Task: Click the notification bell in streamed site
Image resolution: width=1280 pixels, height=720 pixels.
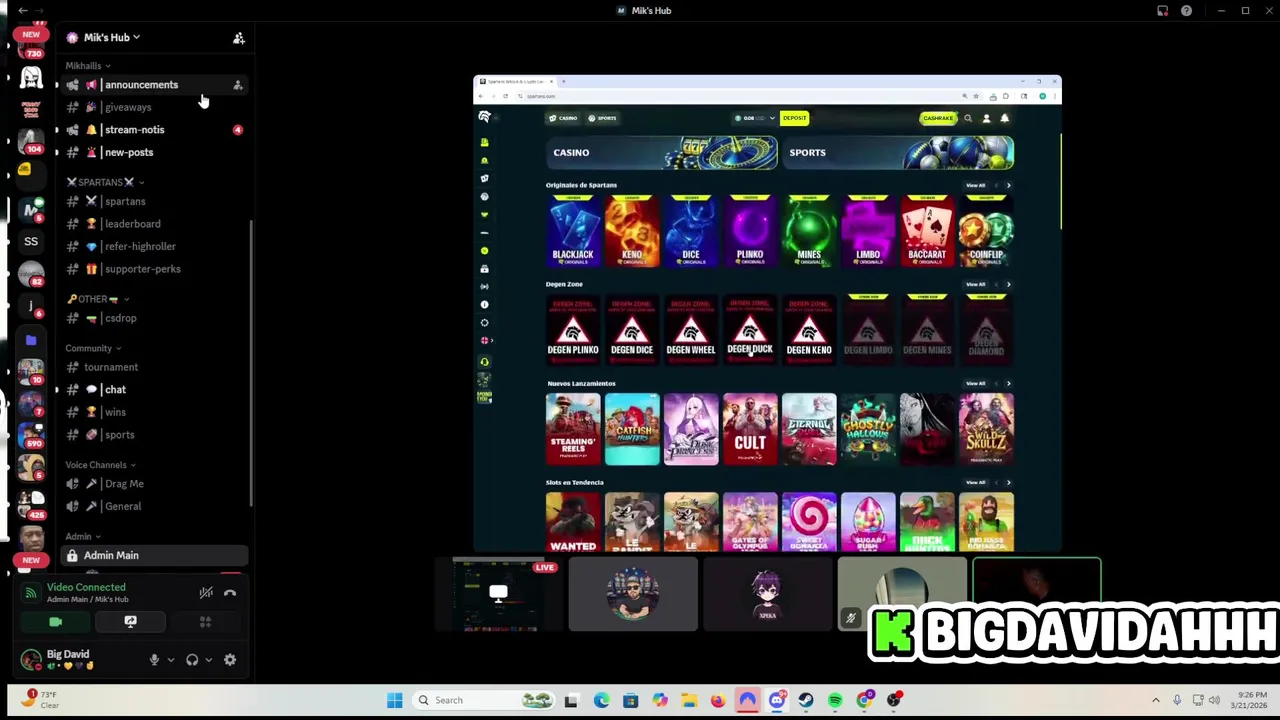Action: (x=1005, y=118)
